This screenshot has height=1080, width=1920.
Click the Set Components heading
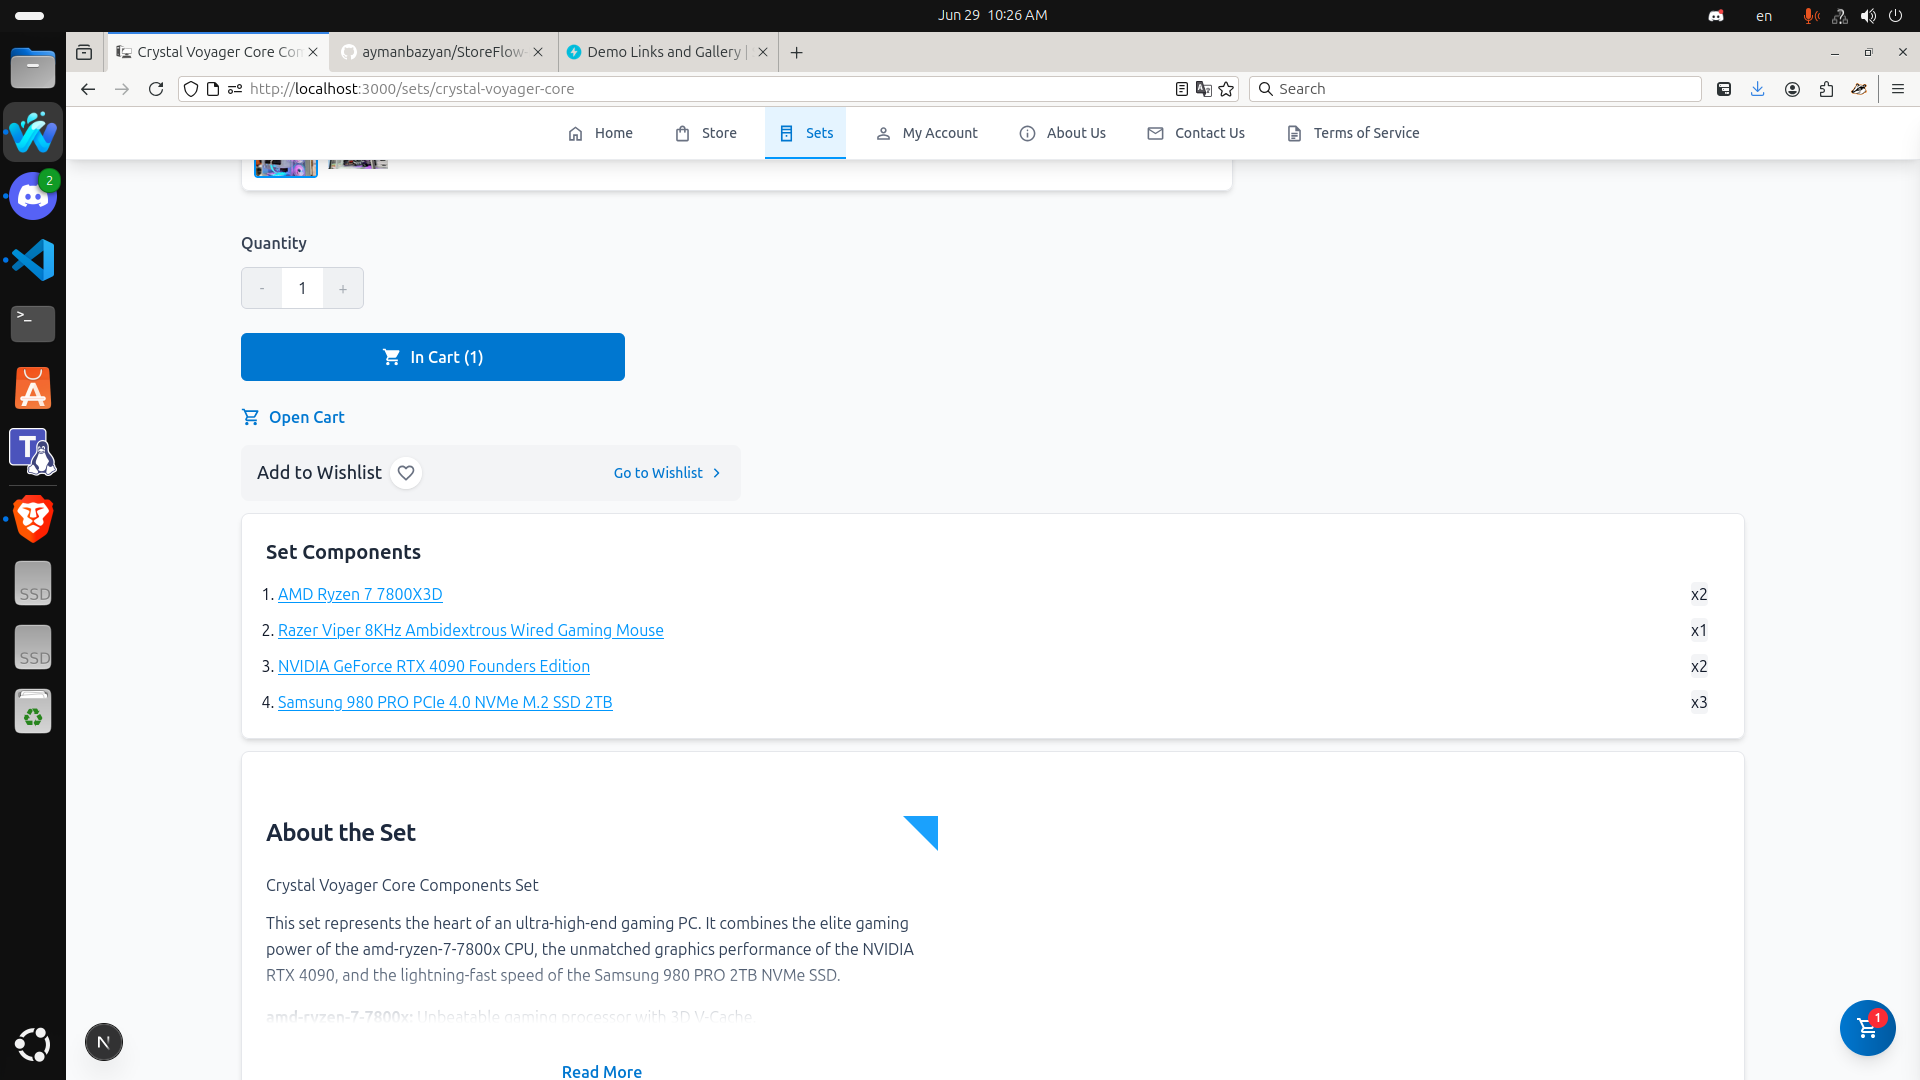343,552
